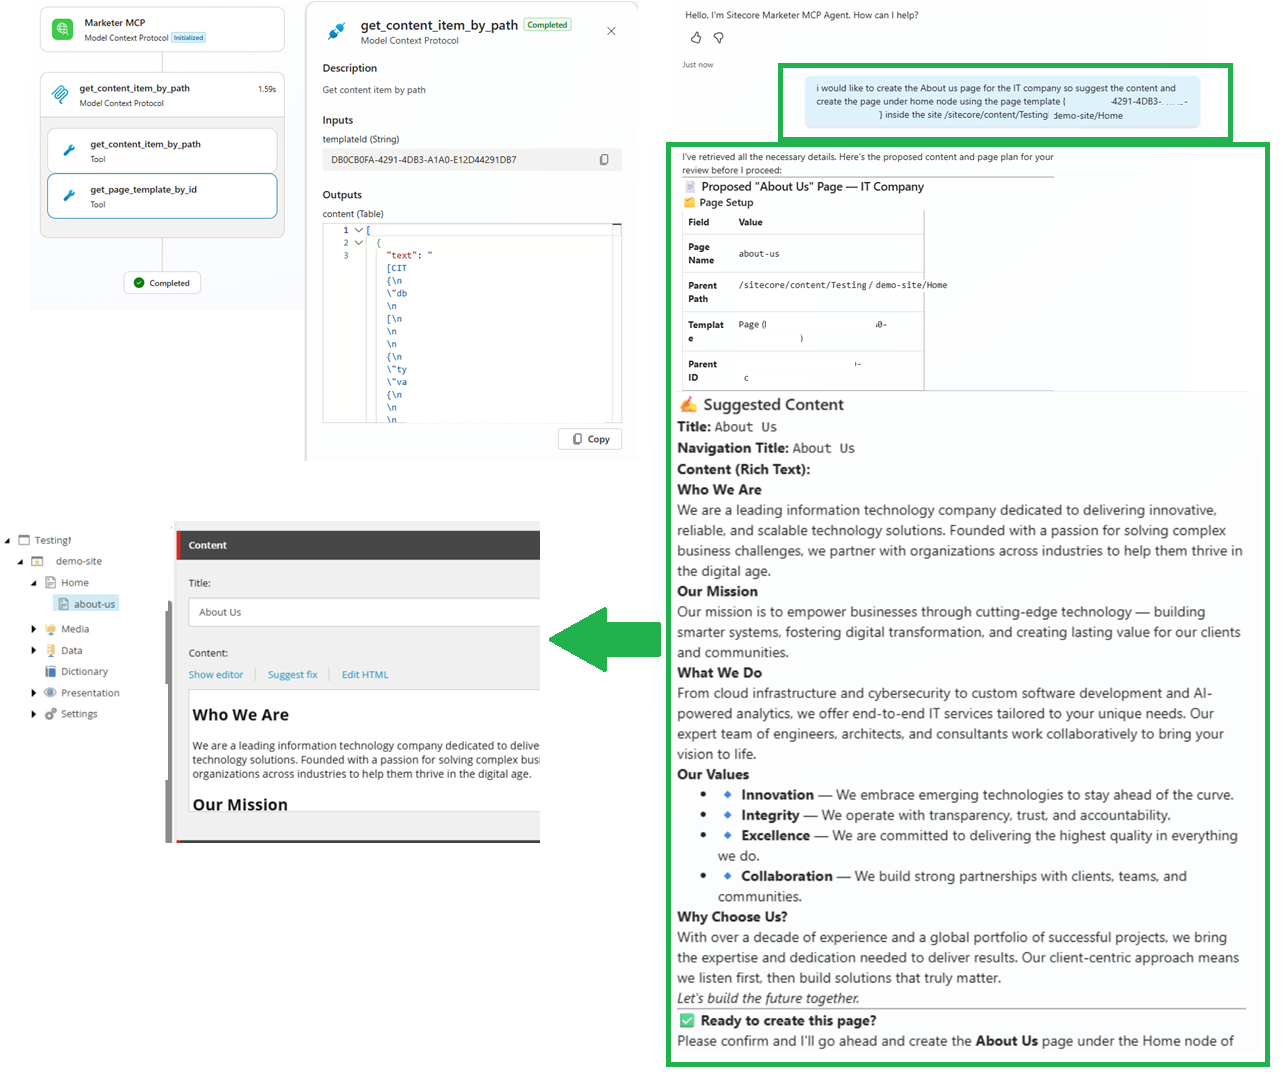Expand the Media tree node
This screenshot has height=1074, width=1285.
pyautogui.click(x=33, y=629)
